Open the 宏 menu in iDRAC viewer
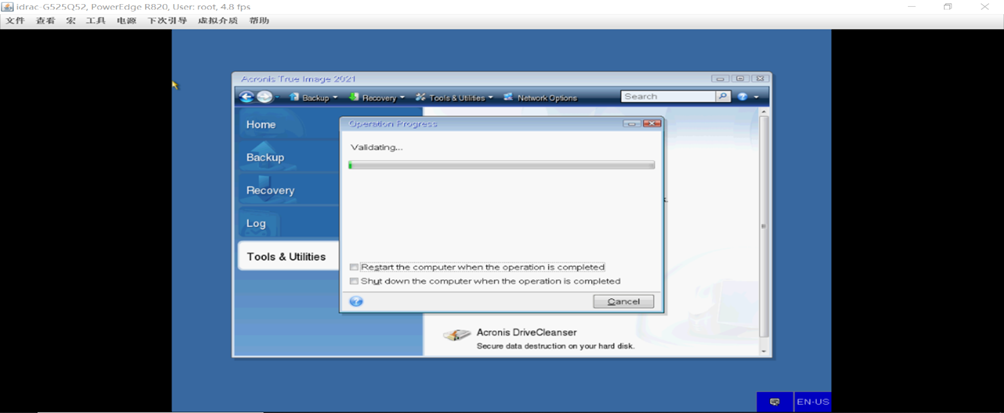The height and width of the screenshot is (413, 1004). 70,20
